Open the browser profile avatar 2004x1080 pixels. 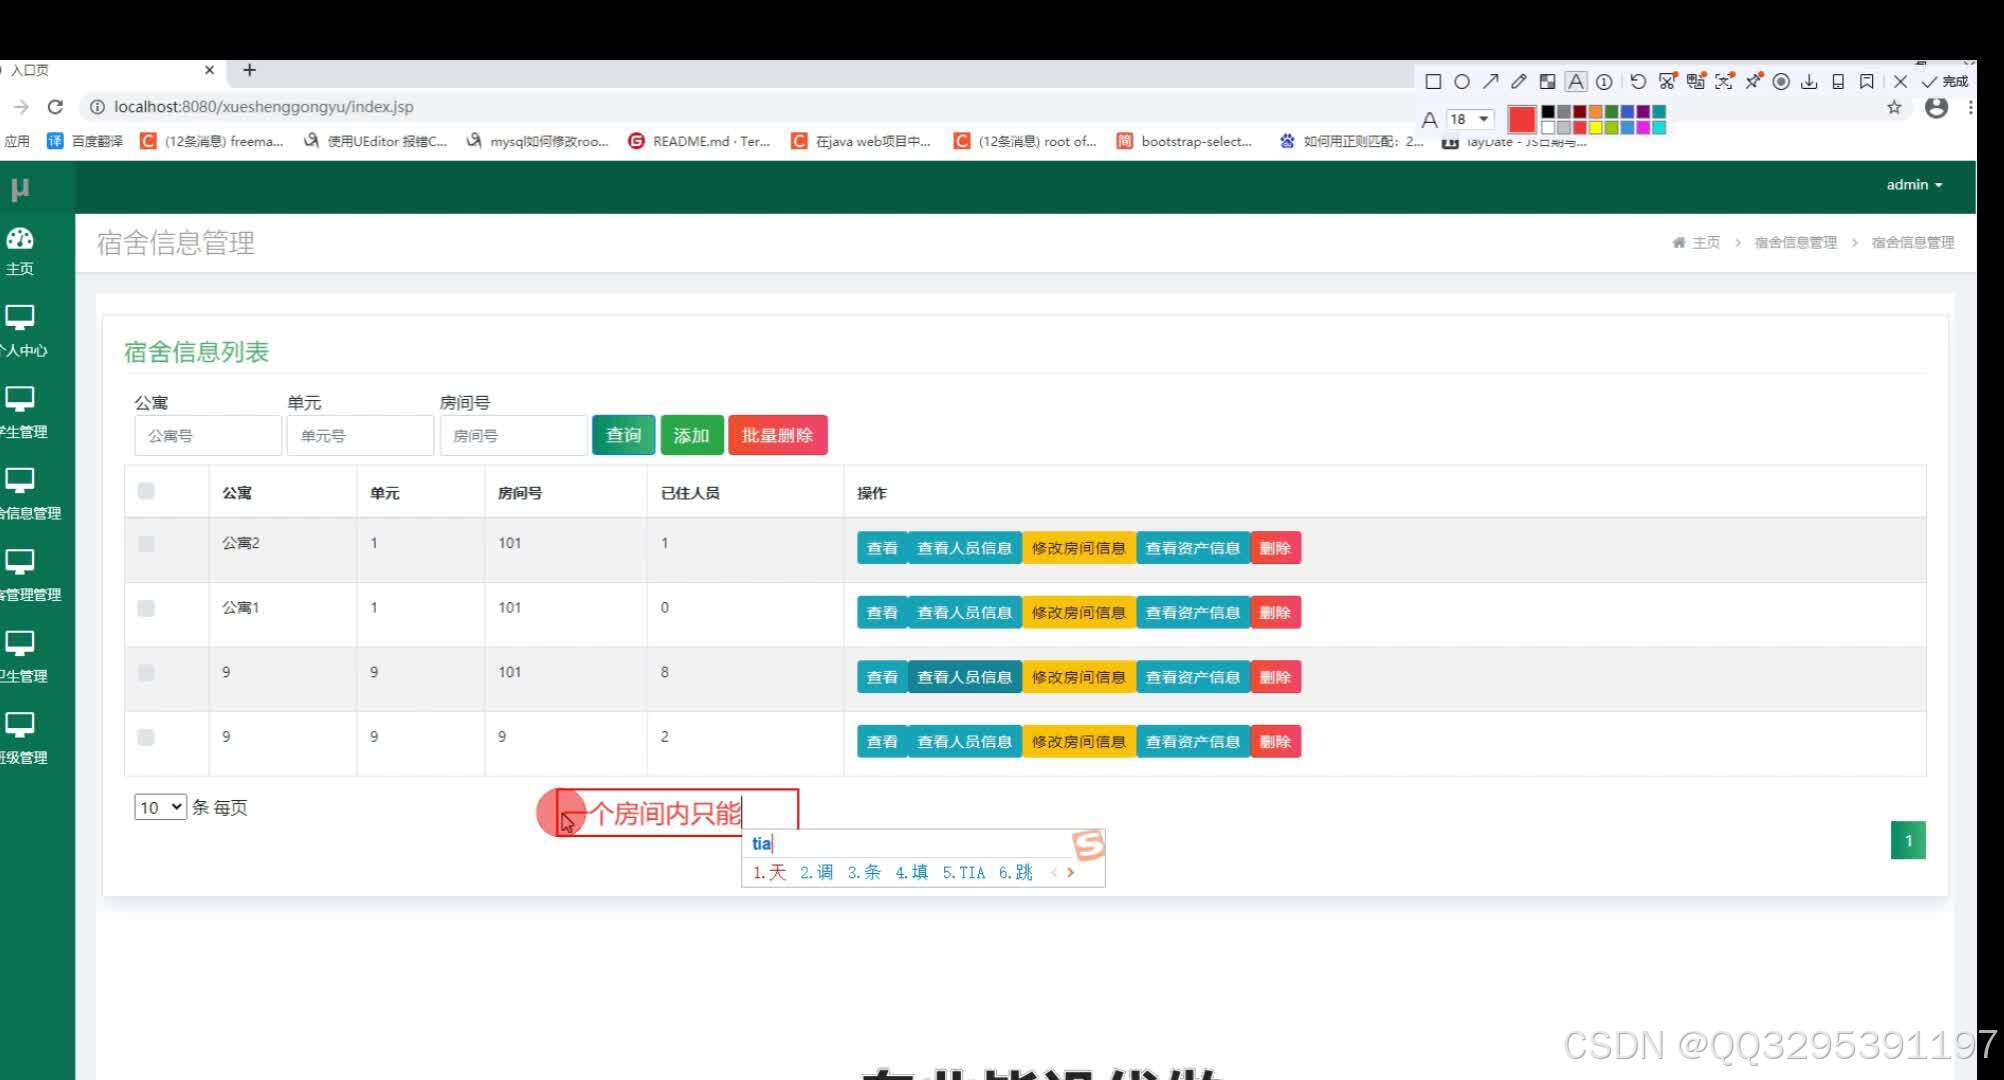(x=1937, y=108)
